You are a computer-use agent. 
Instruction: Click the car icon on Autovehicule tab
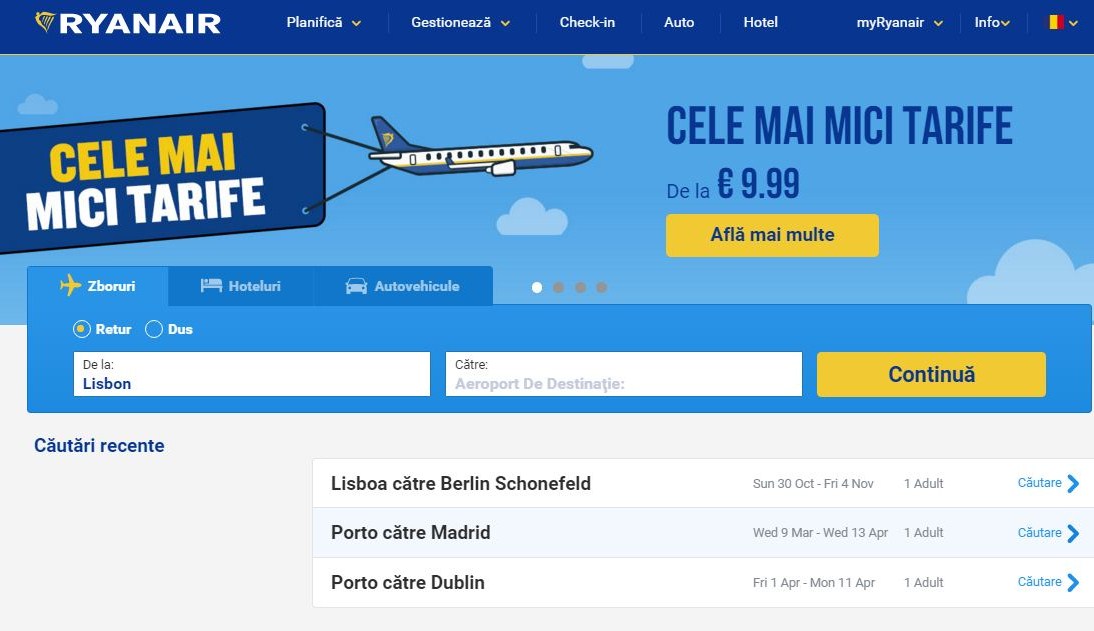click(355, 285)
